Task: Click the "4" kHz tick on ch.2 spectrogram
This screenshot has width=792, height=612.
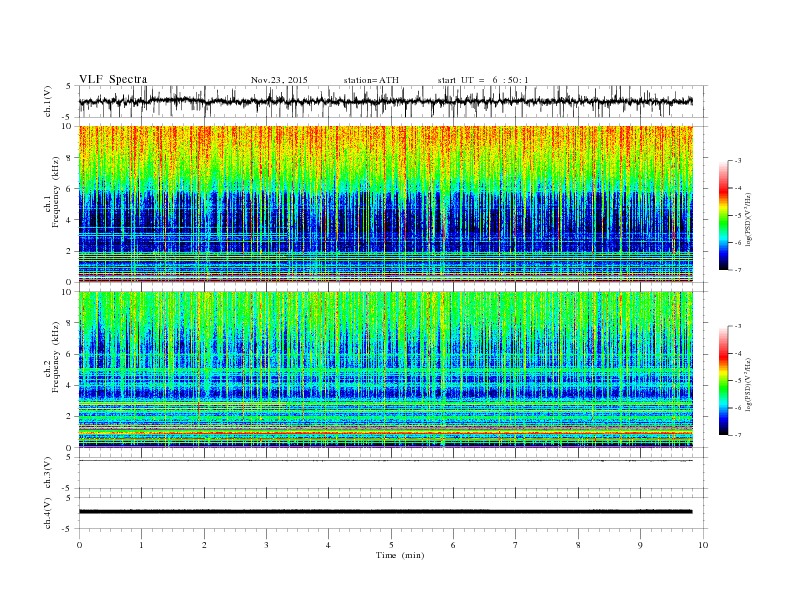Action: 69,385
